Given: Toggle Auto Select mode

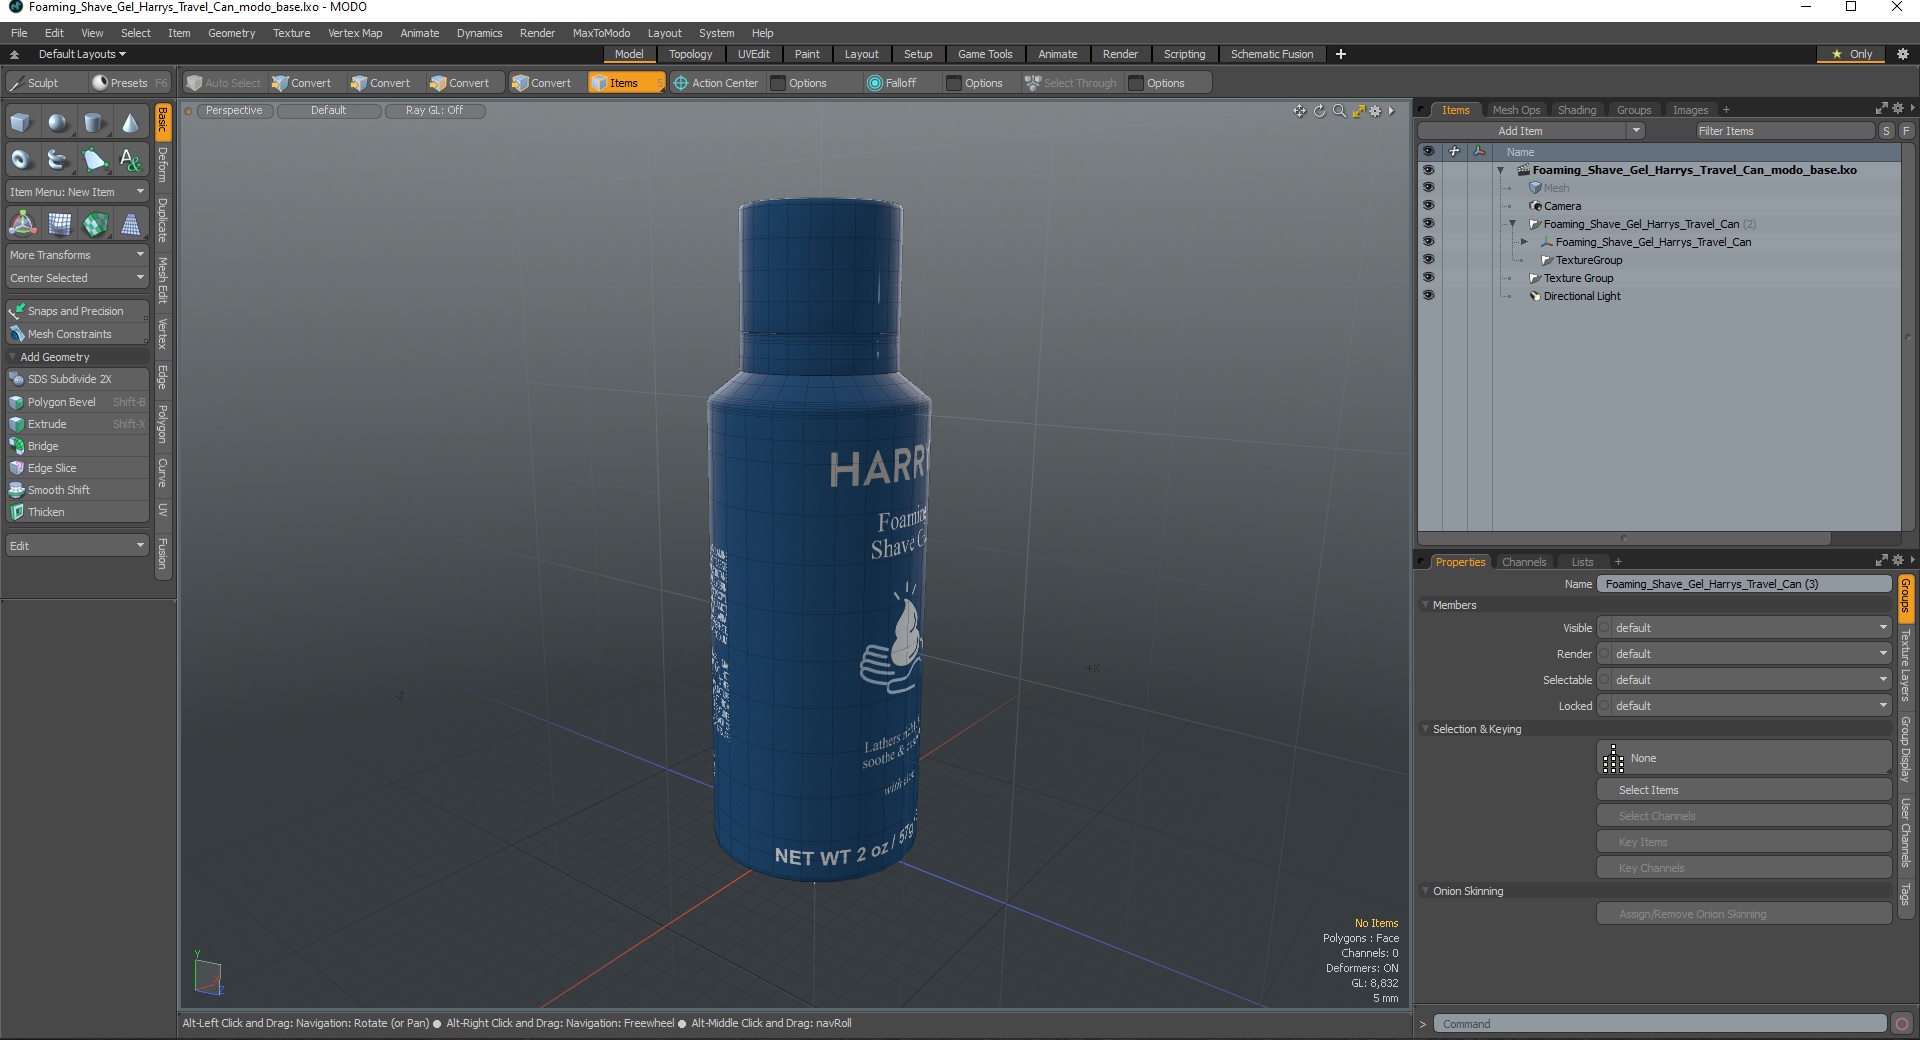Looking at the screenshot, I should tap(224, 83).
